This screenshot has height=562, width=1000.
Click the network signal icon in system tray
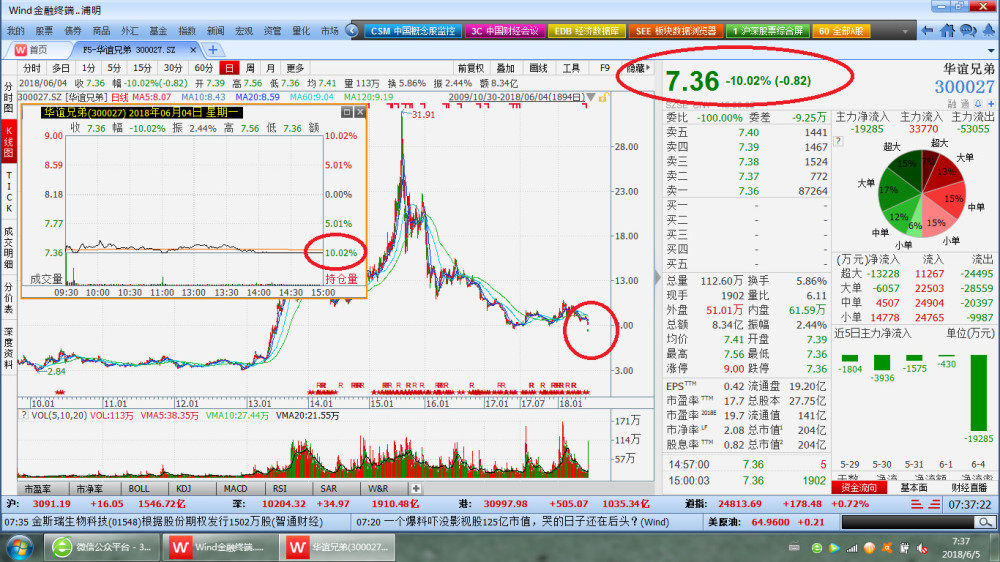tap(851, 547)
